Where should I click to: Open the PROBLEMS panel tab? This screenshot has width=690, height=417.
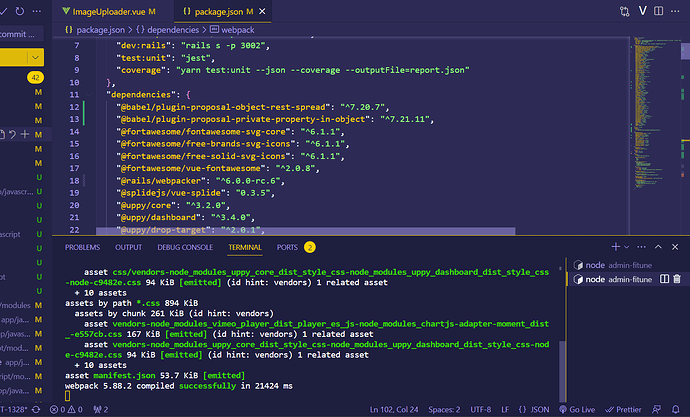tap(82, 247)
